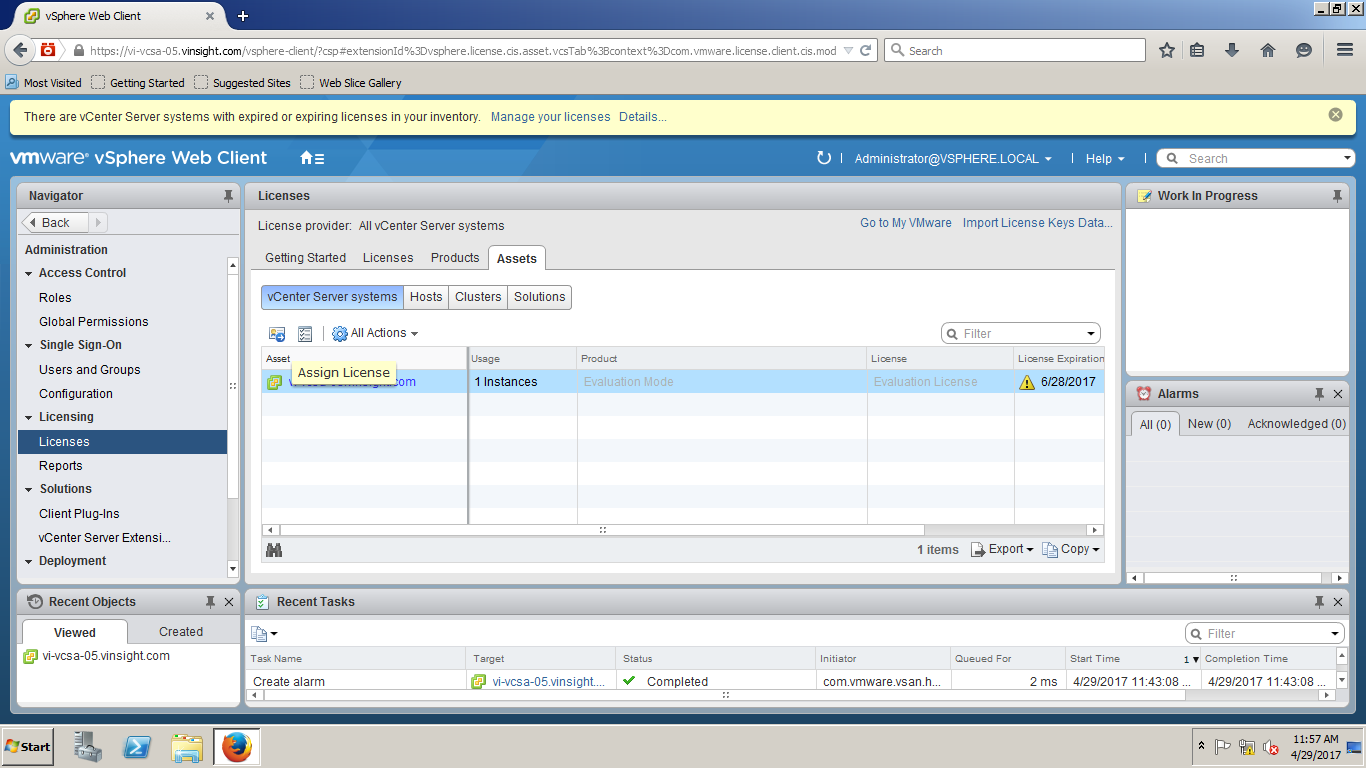
Task: Open the Go to My VMware link
Action: 906,223
